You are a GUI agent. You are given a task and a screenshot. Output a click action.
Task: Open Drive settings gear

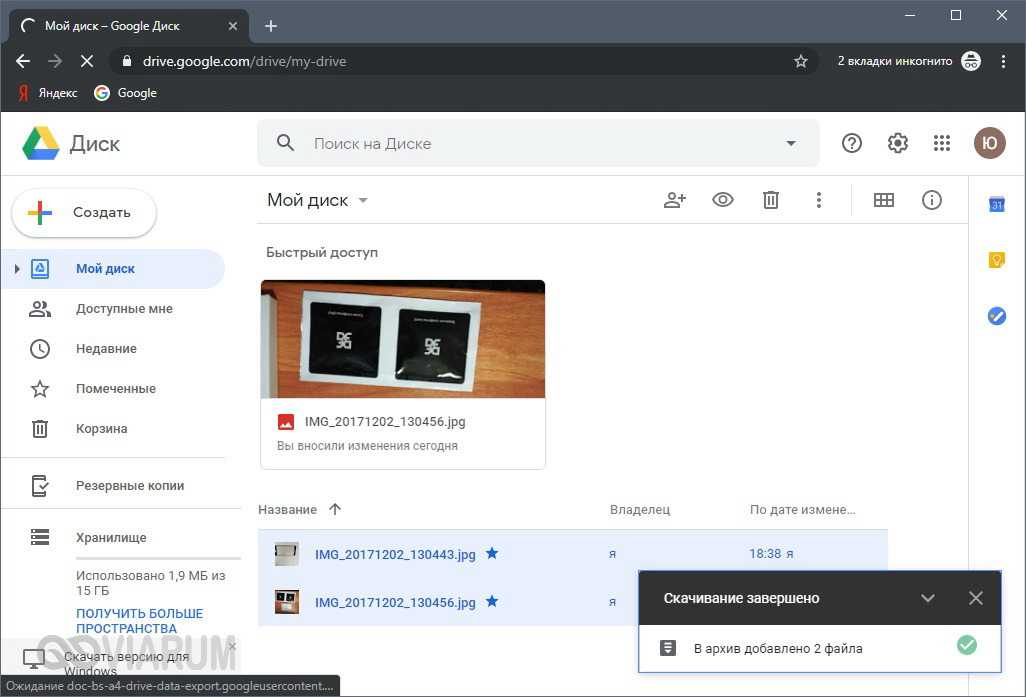click(898, 143)
